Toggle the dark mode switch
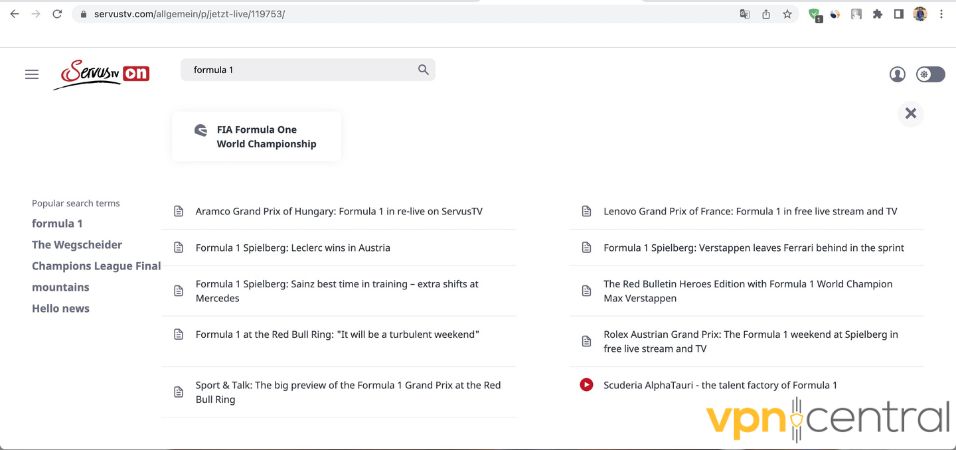This screenshot has width=956, height=450. pos(930,74)
